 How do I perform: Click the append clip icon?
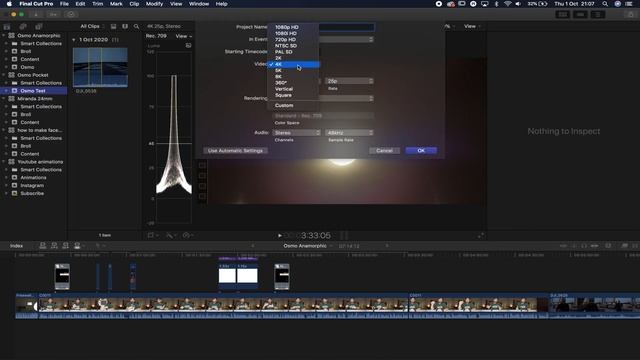65,246
